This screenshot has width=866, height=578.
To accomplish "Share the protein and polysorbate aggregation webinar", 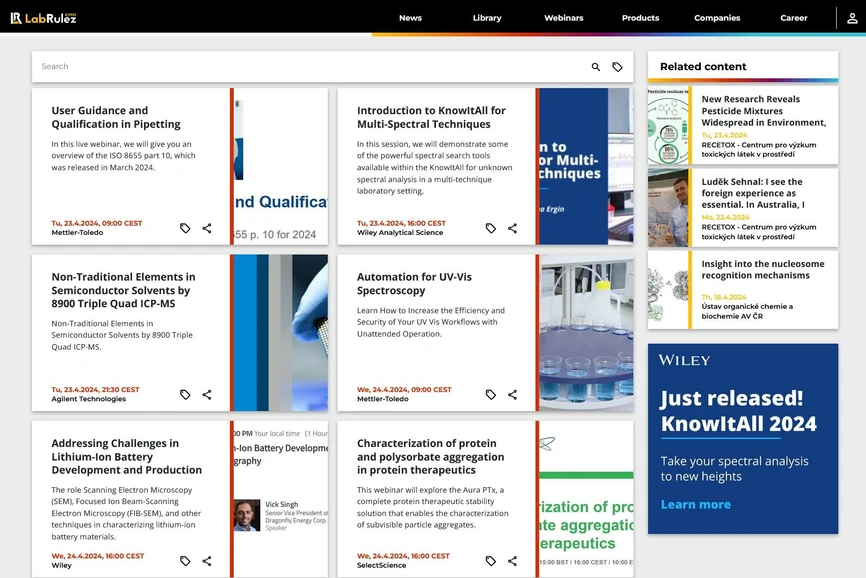I will click(513, 561).
